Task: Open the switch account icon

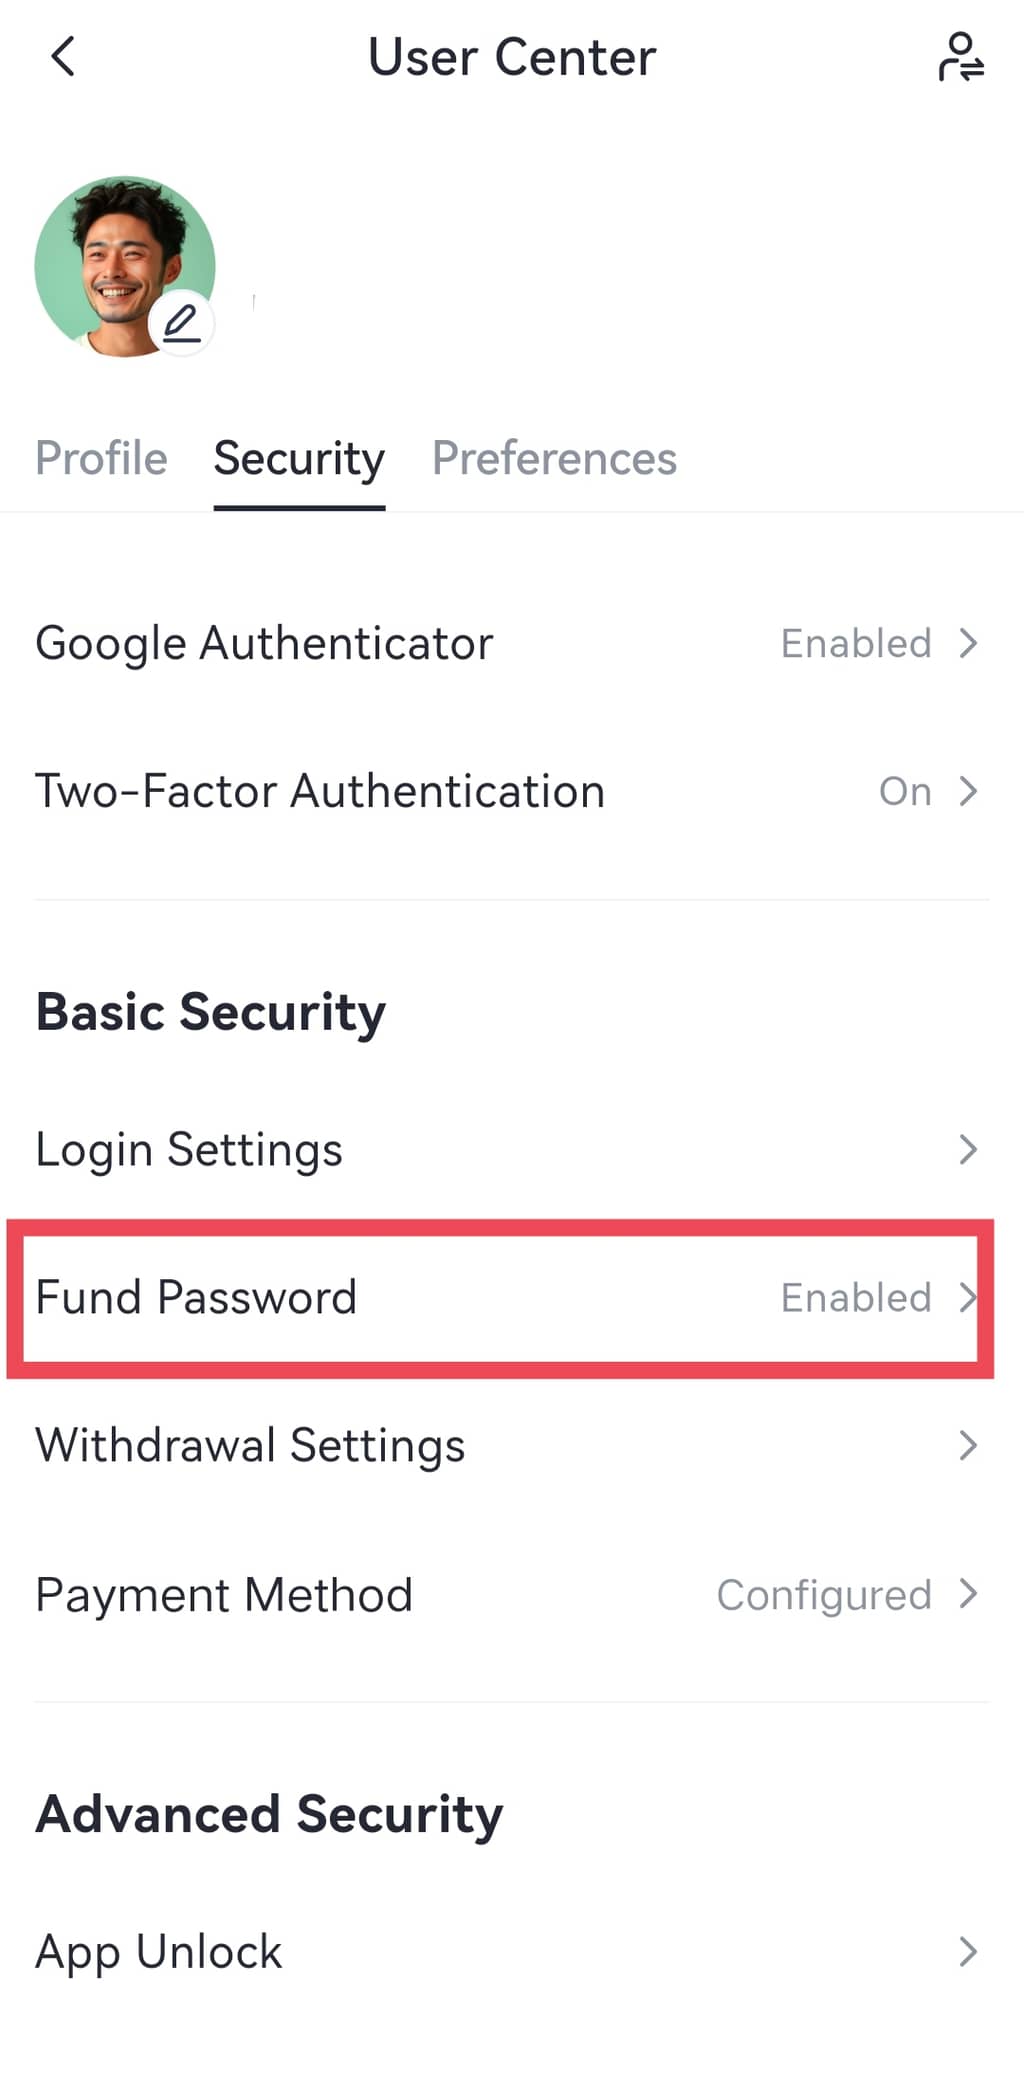Action: click(x=960, y=57)
